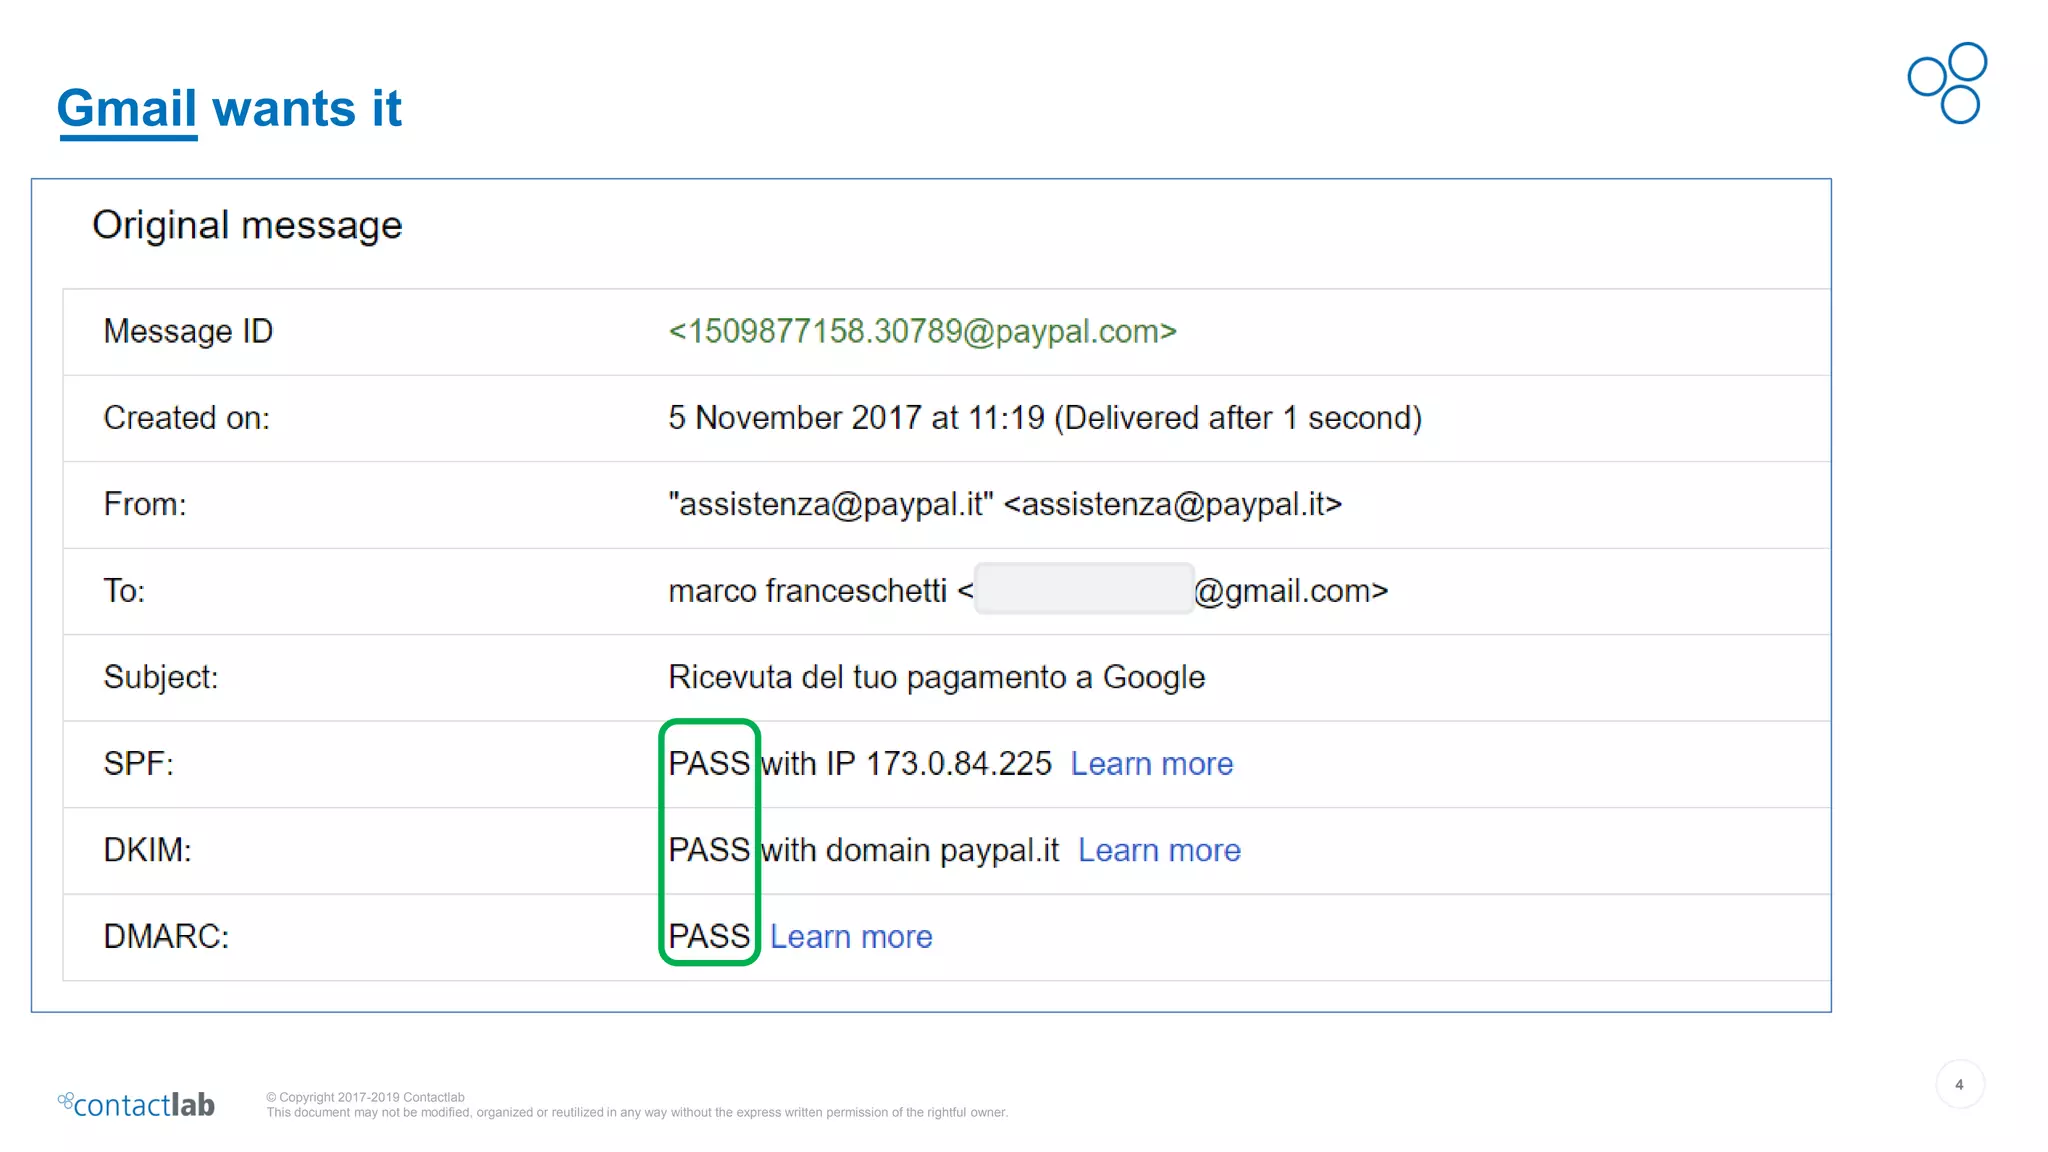Click the Gmail link in the title

pos(127,108)
